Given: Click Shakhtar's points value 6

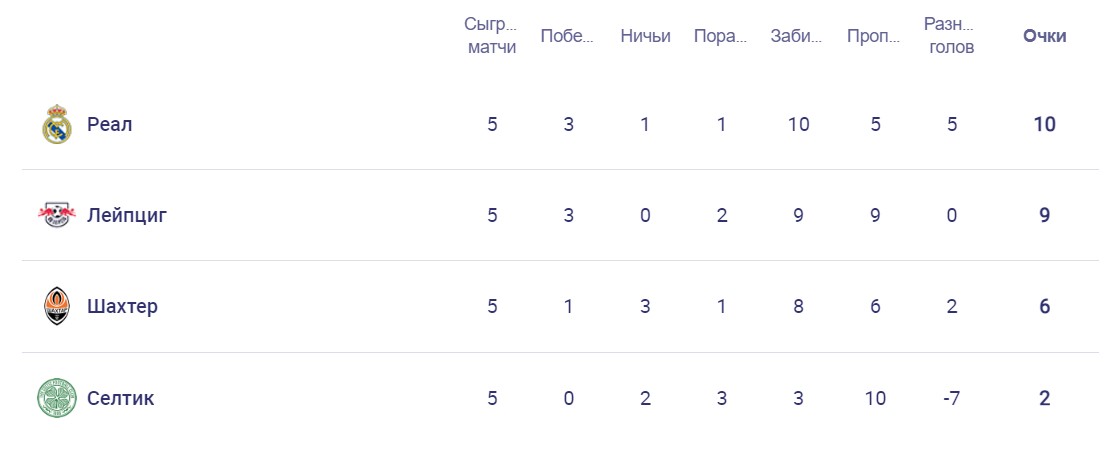Looking at the screenshot, I should point(1045,306).
